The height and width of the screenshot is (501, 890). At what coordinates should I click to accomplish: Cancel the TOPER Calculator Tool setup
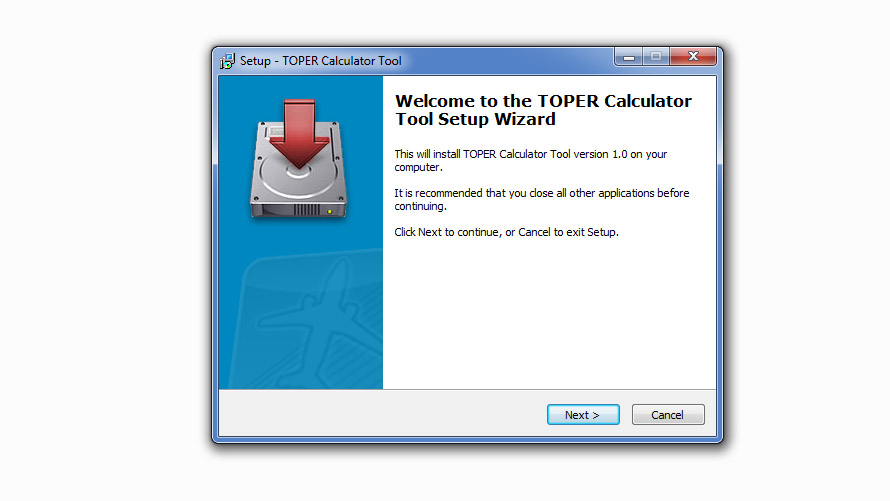(668, 415)
